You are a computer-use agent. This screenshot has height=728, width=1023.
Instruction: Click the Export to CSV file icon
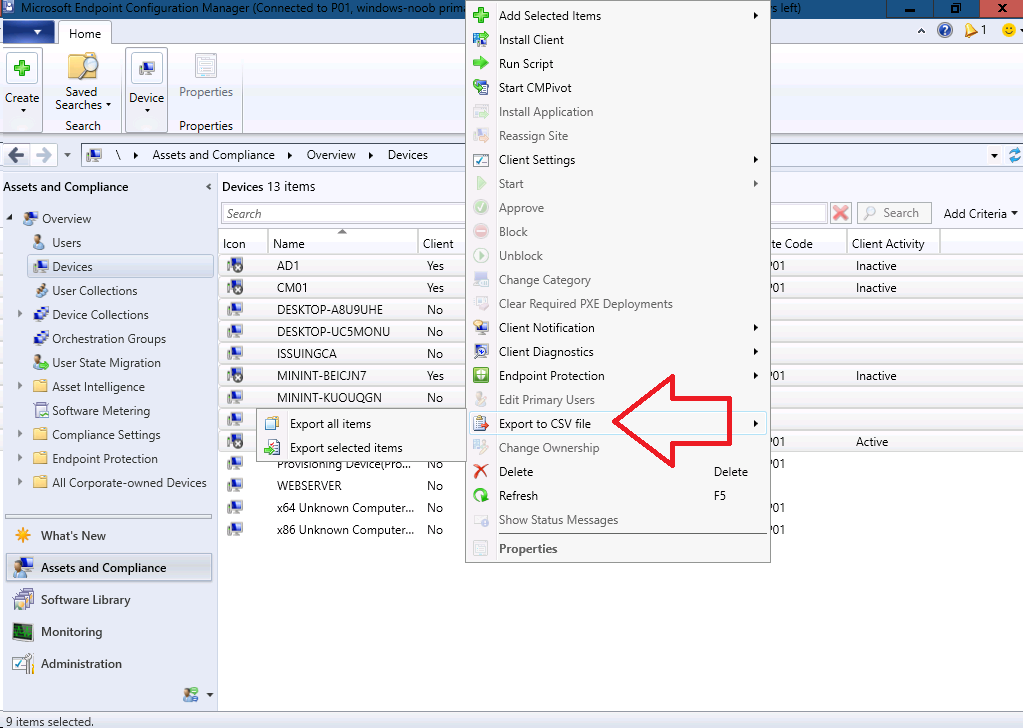(x=481, y=424)
